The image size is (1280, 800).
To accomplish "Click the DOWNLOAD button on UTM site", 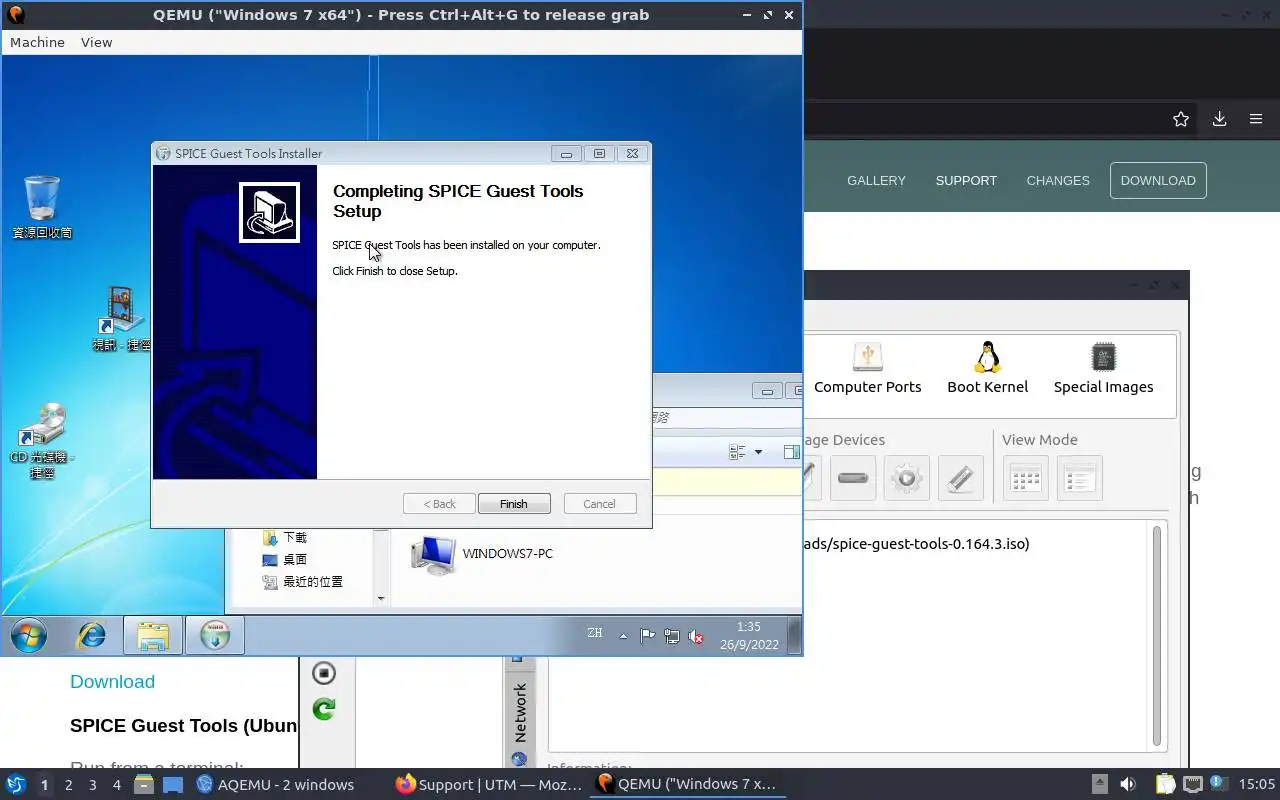I will (x=1158, y=181).
